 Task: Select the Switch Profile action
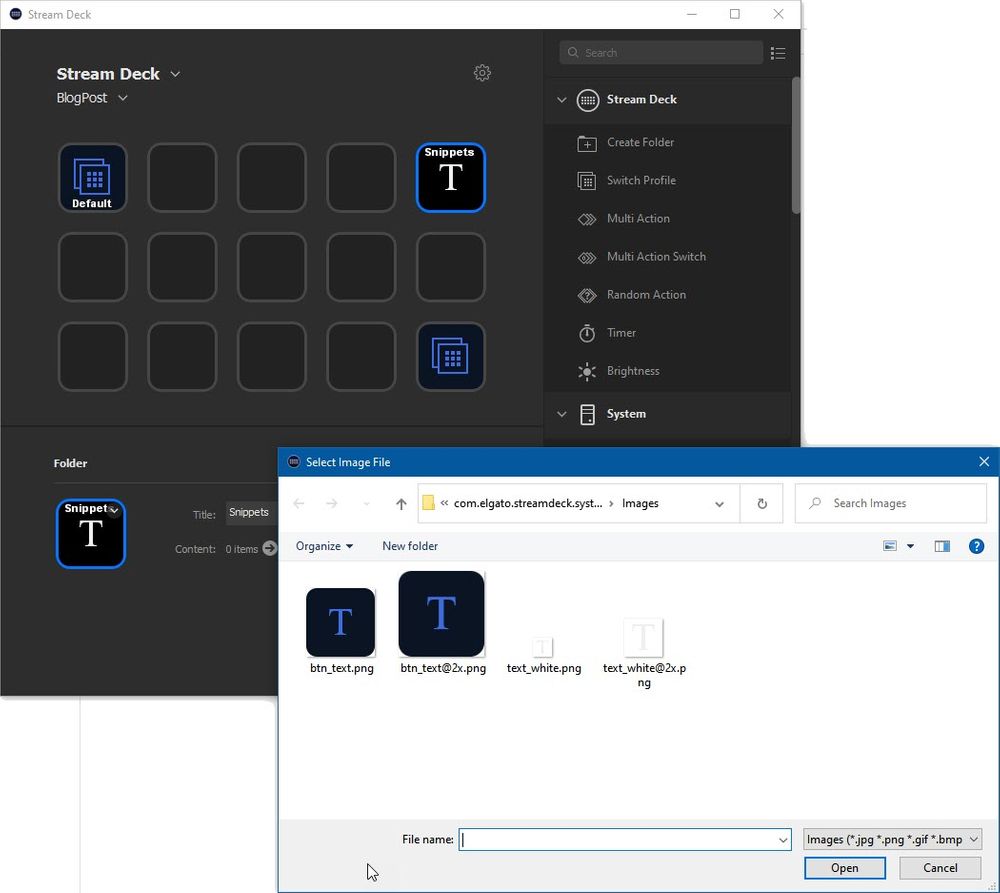pos(643,180)
